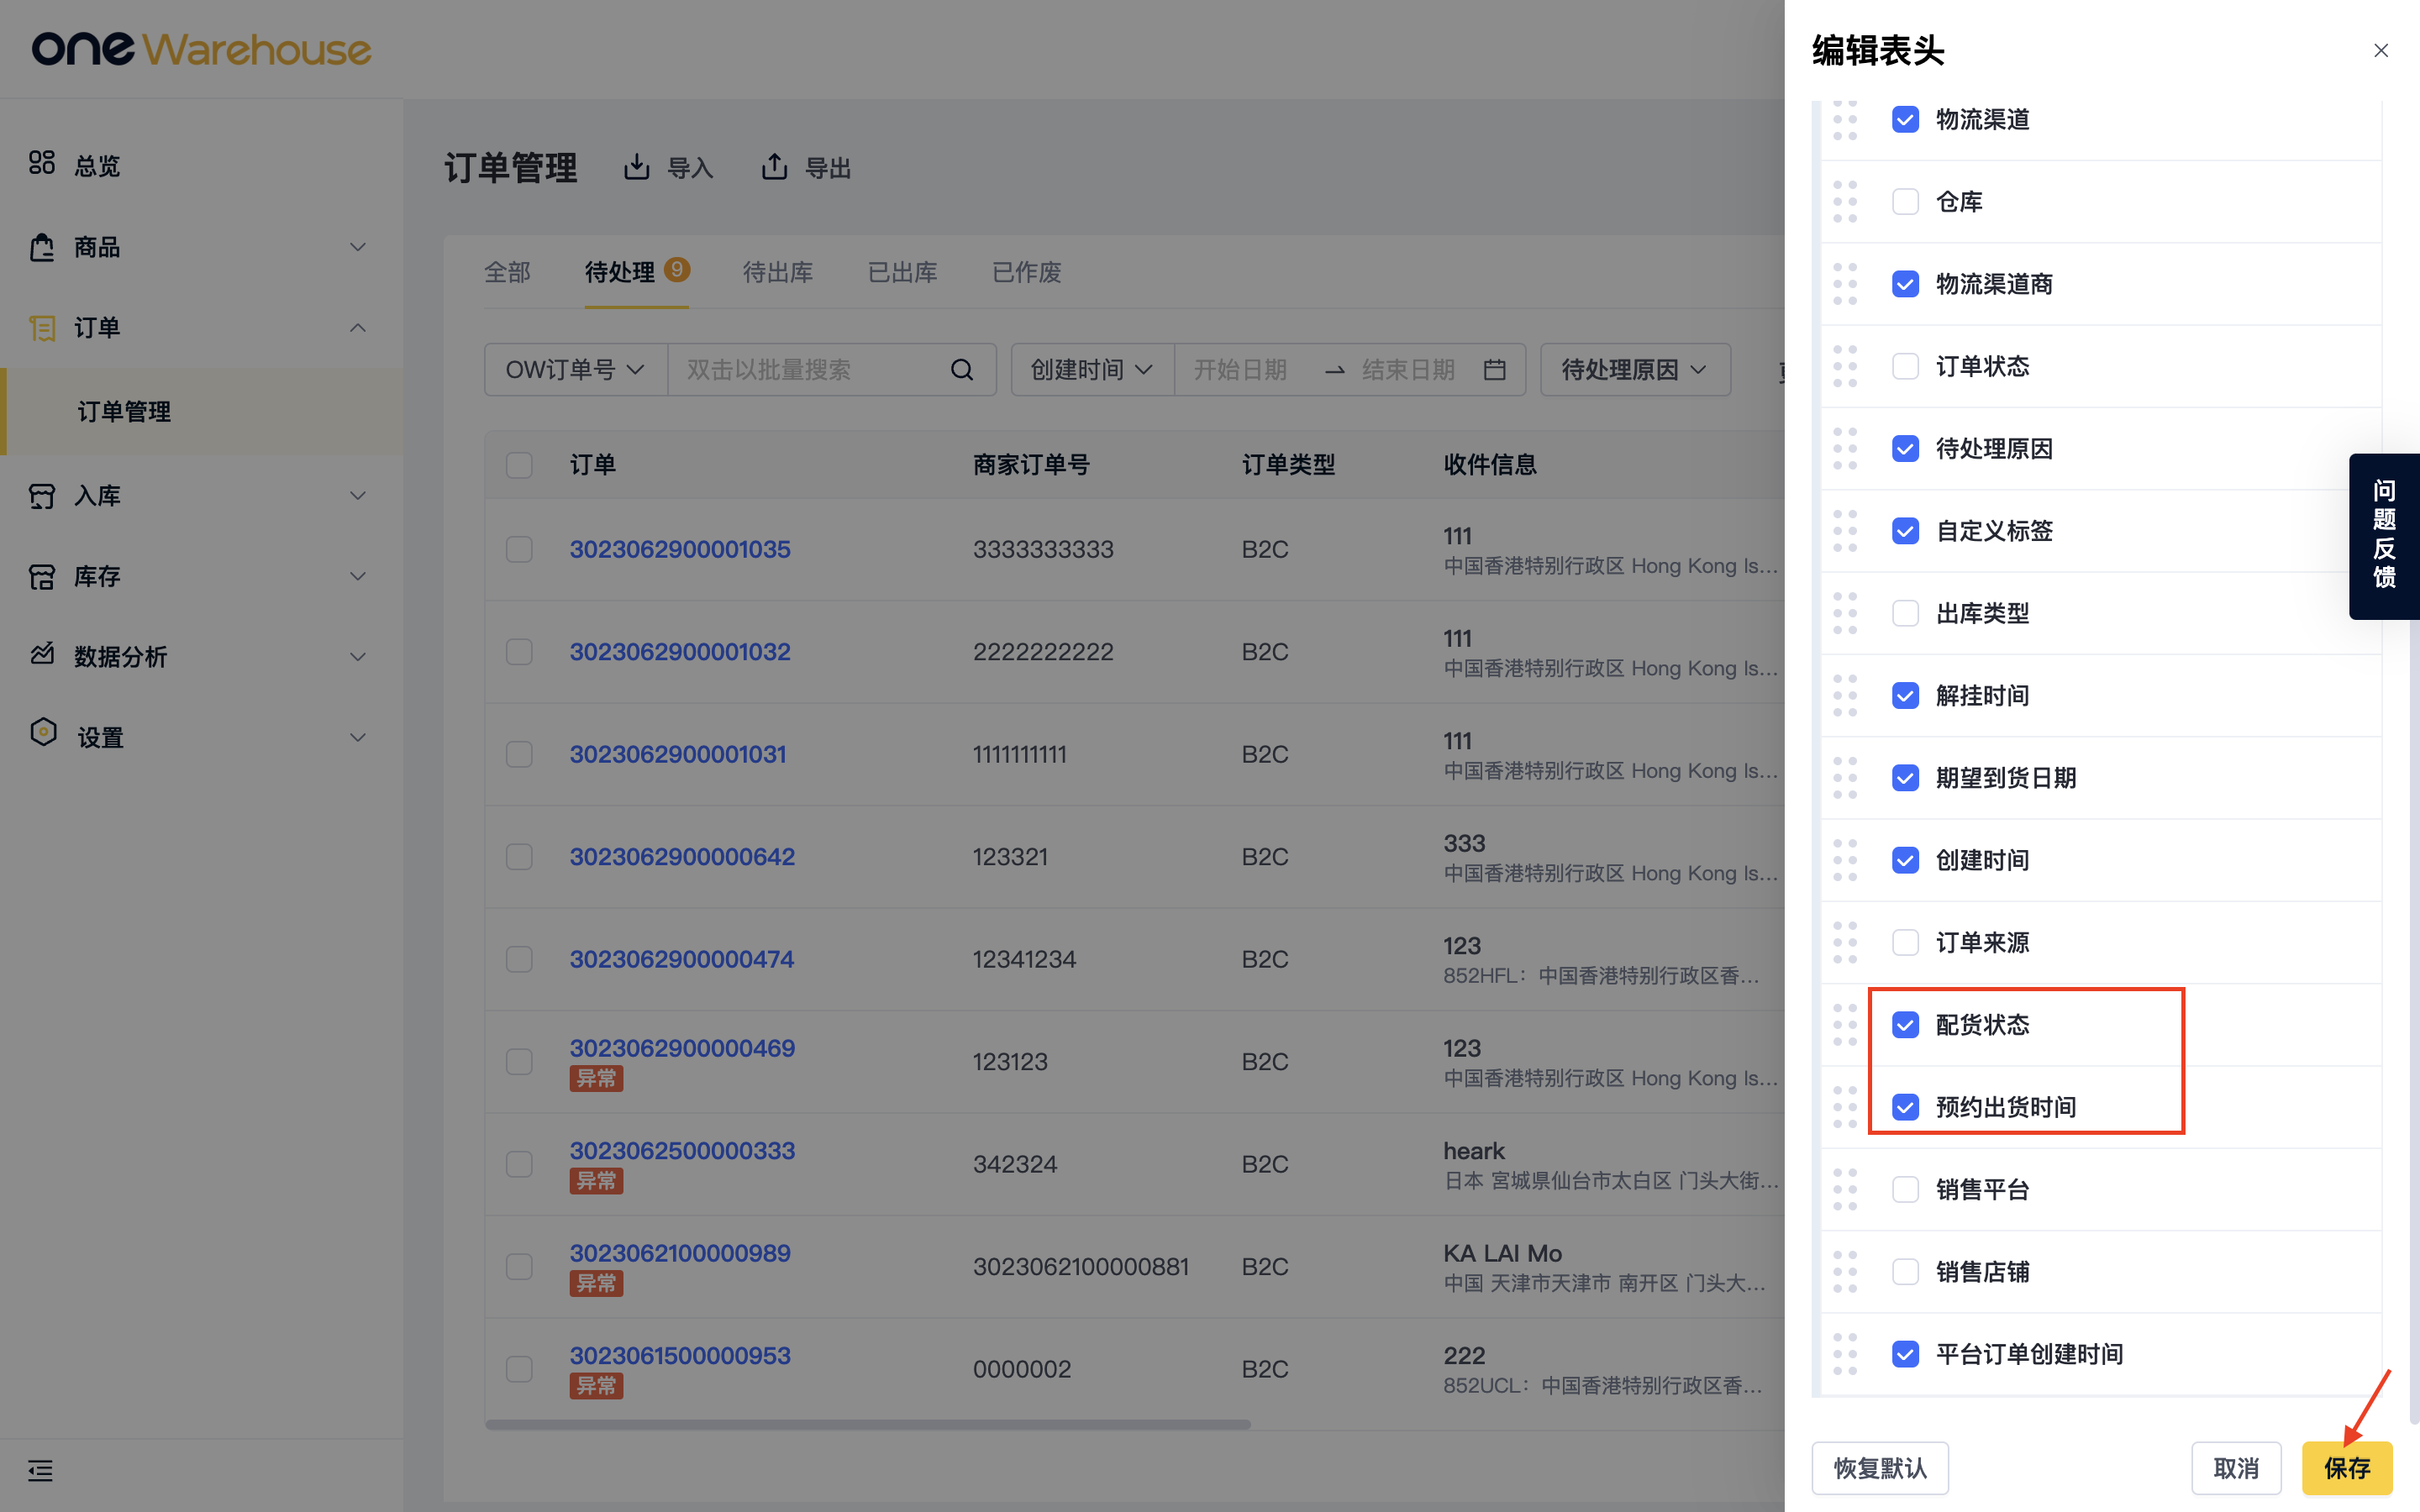Screen dimensions: 2420x1512
Task: Click the 设置 hexagon icon in sidebar
Action: [x=43, y=733]
